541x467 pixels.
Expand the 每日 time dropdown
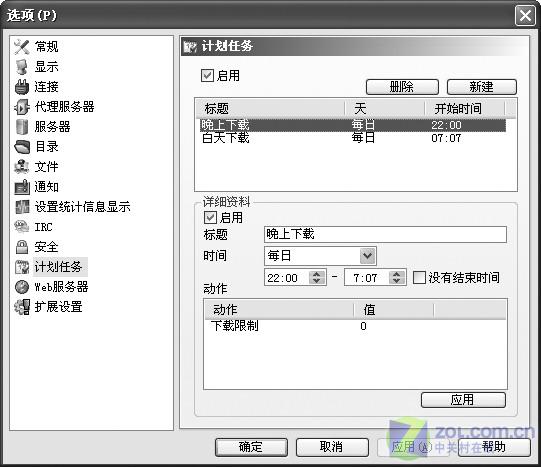[x=367, y=256]
